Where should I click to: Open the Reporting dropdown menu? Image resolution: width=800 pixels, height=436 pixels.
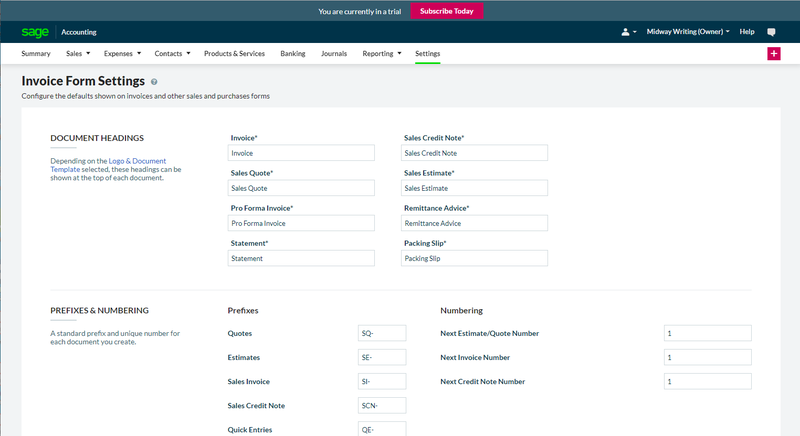click(x=382, y=54)
